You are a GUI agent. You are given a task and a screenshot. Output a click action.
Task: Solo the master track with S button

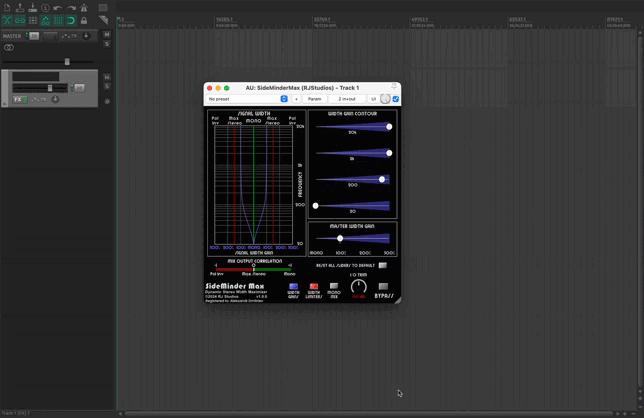point(107,44)
